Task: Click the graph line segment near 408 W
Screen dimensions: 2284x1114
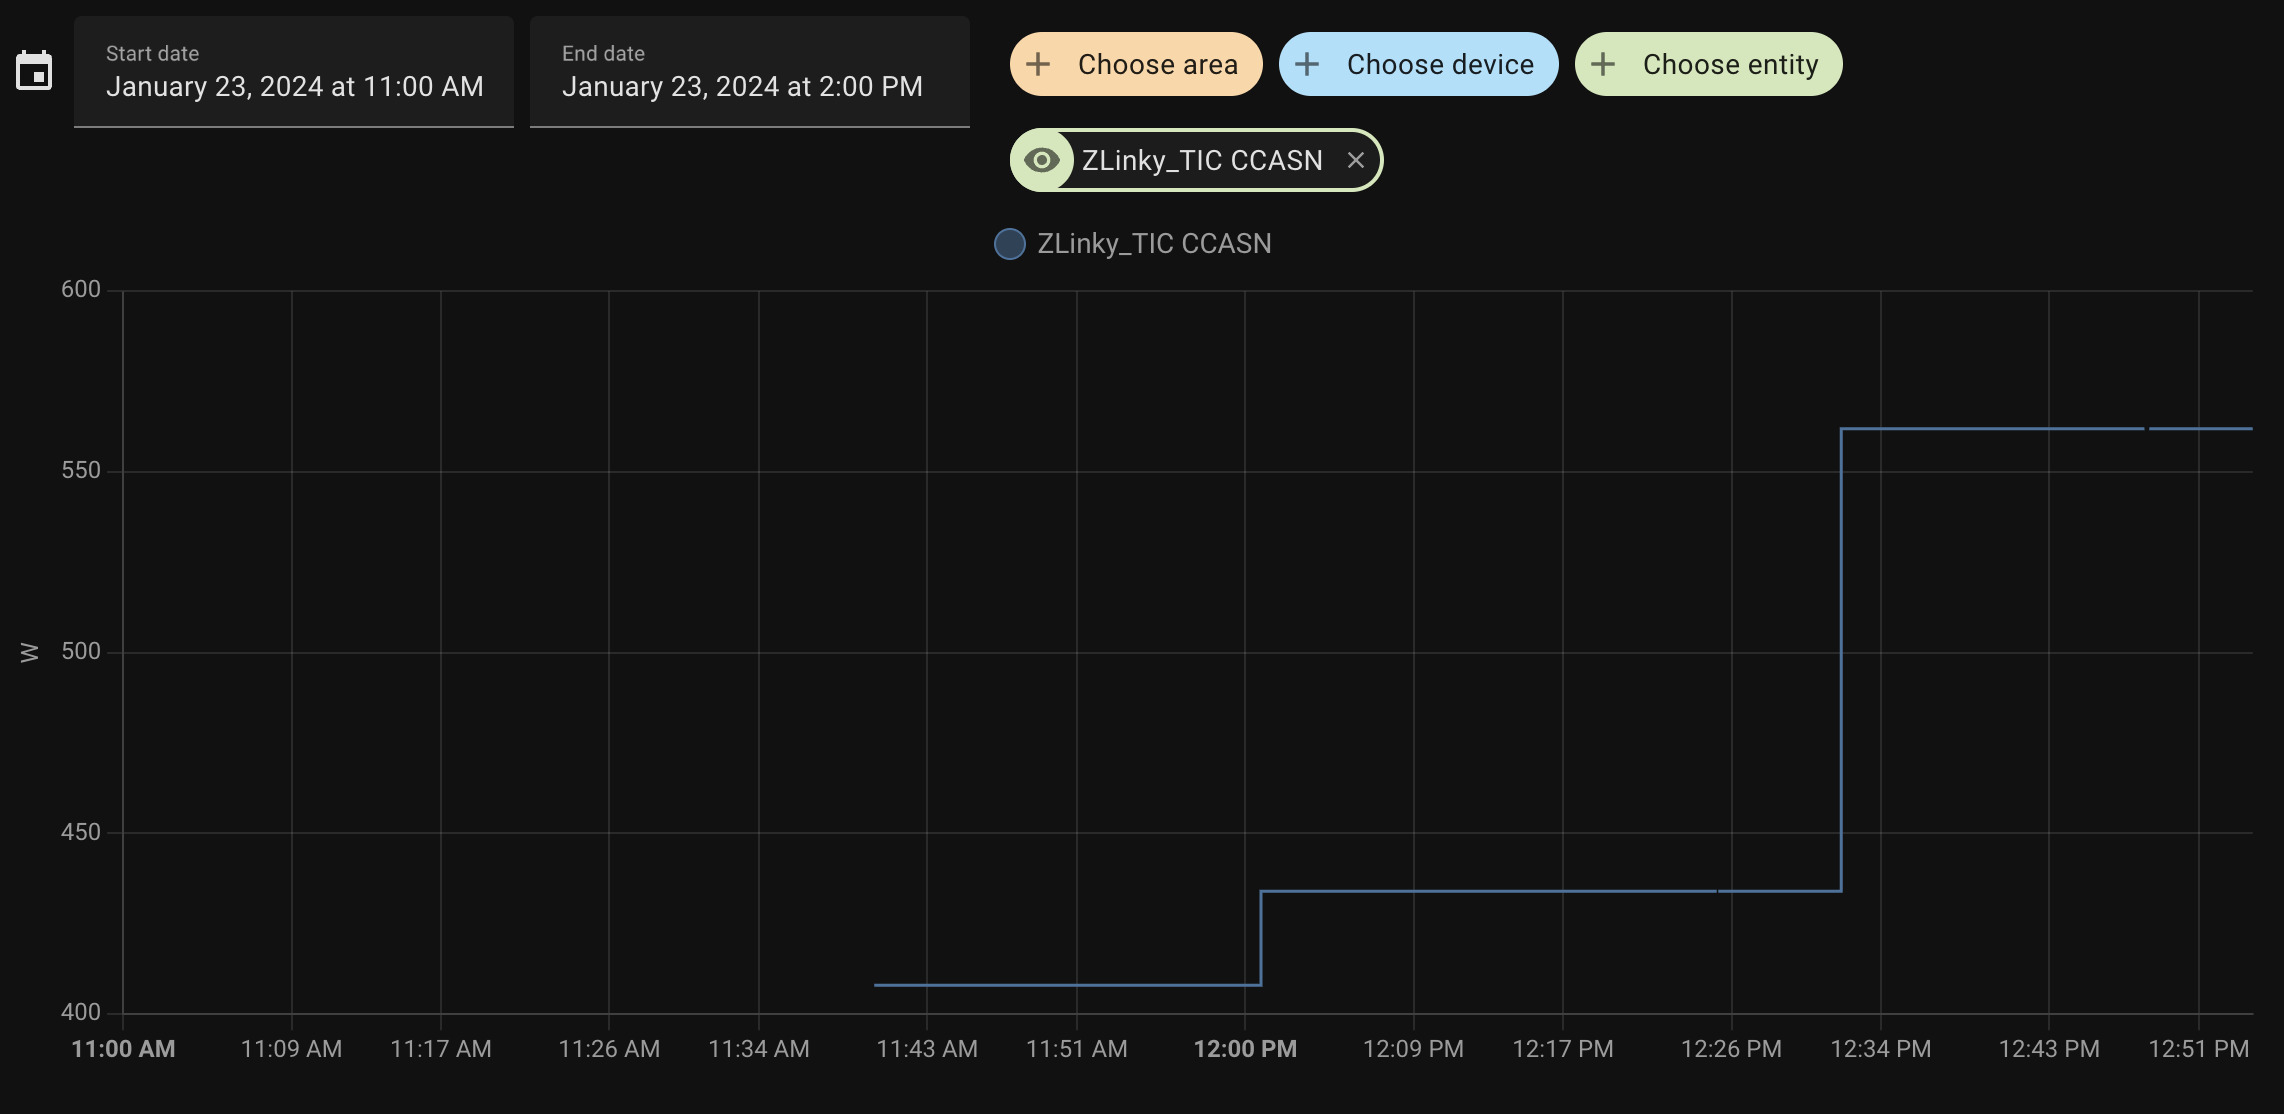Action: (x=1067, y=985)
